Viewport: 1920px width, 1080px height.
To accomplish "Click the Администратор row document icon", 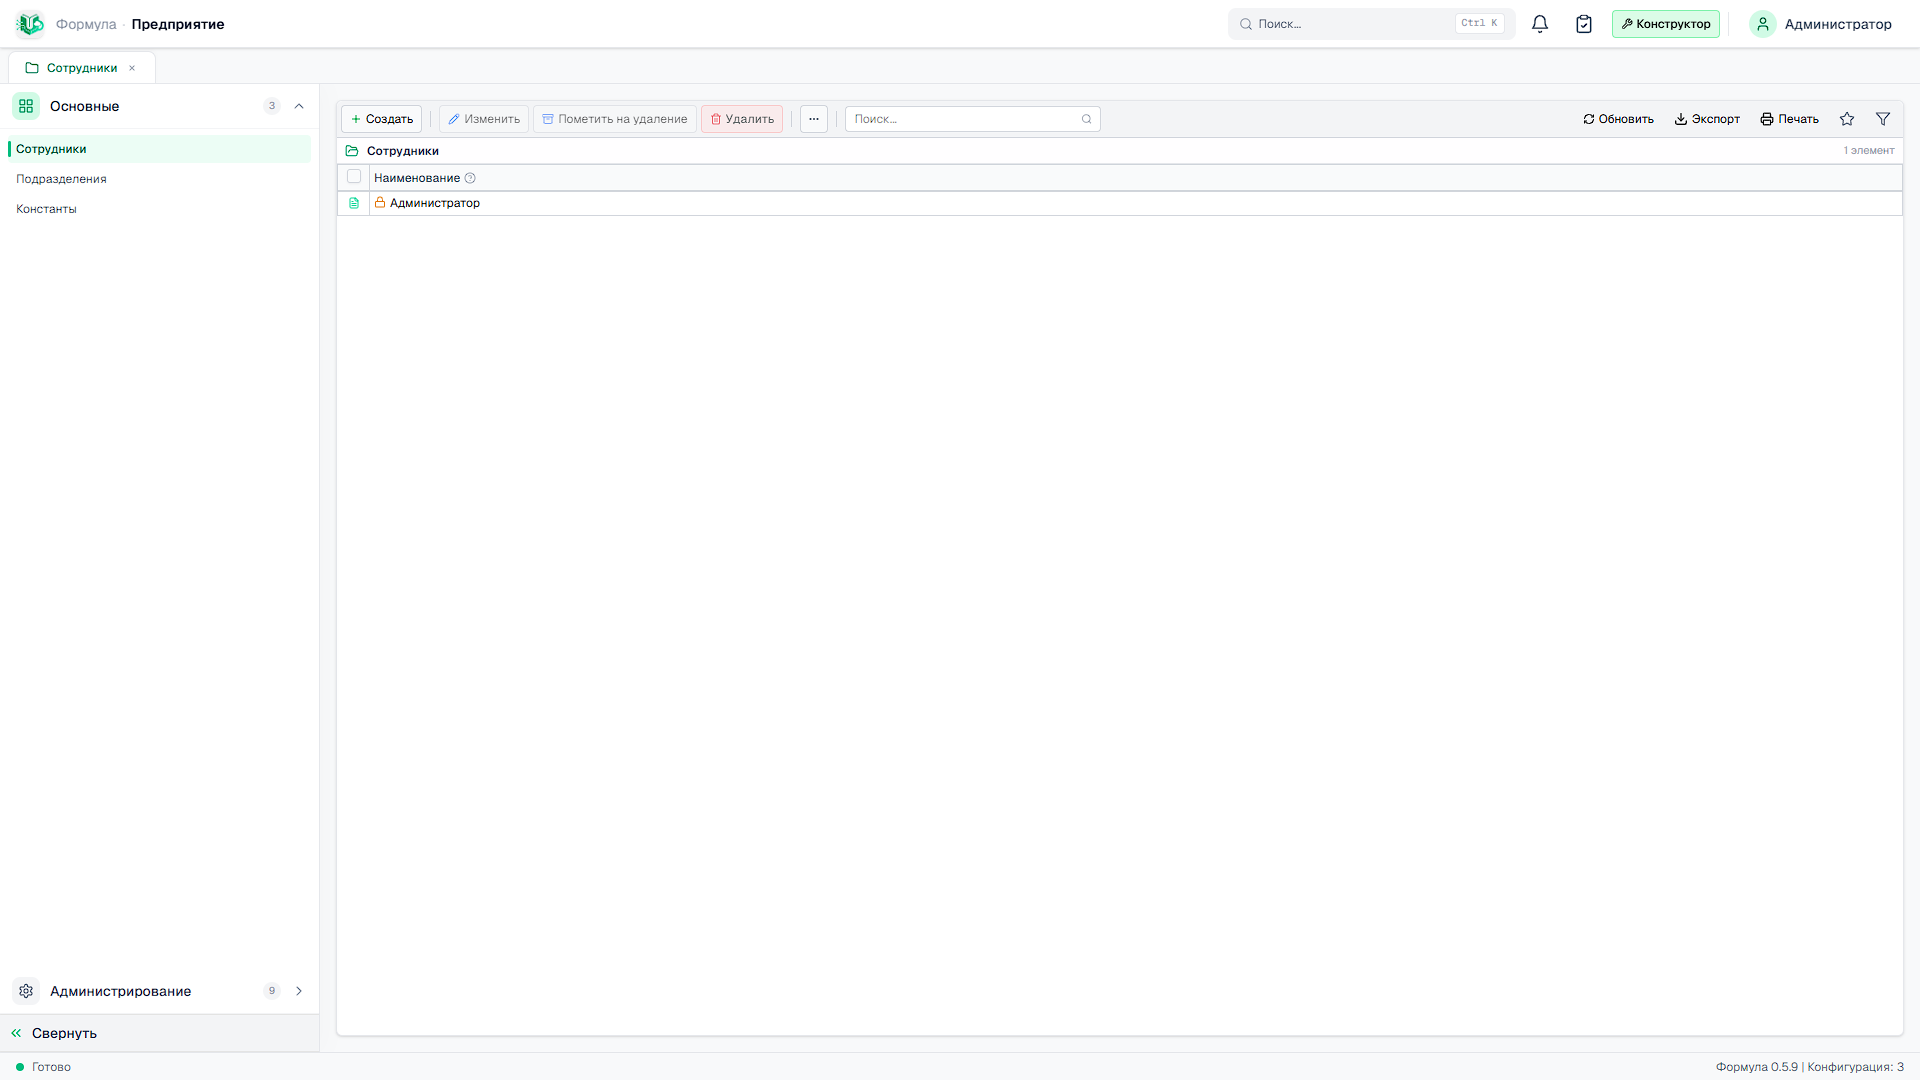I will click(x=354, y=203).
